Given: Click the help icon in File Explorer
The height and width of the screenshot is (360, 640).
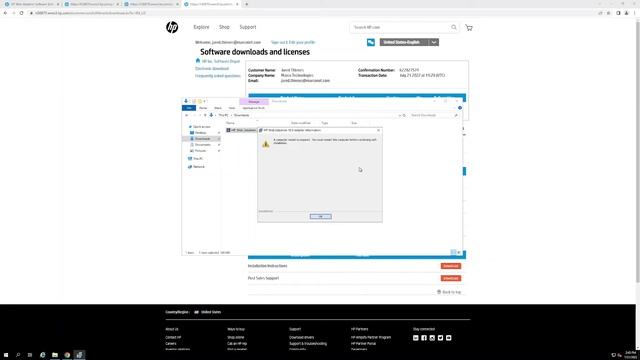Looking at the screenshot, I should [x=460, y=108].
